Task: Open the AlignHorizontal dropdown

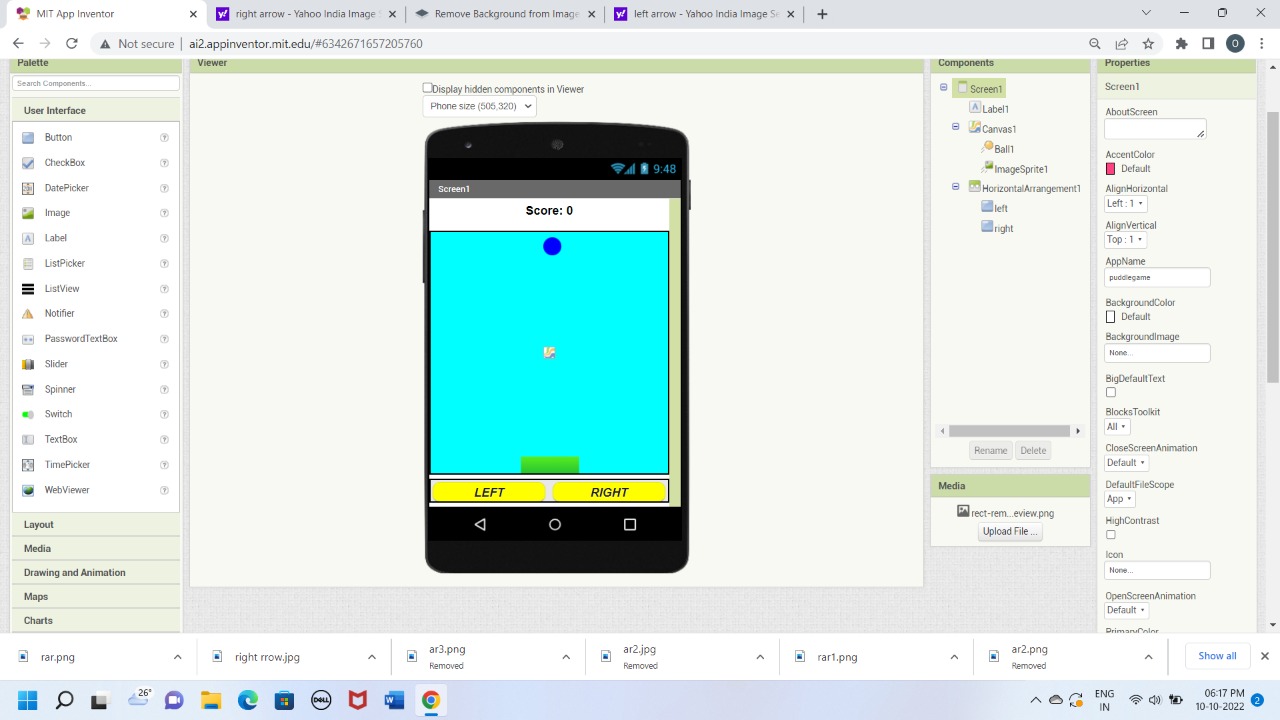Action: click(x=1123, y=203)
